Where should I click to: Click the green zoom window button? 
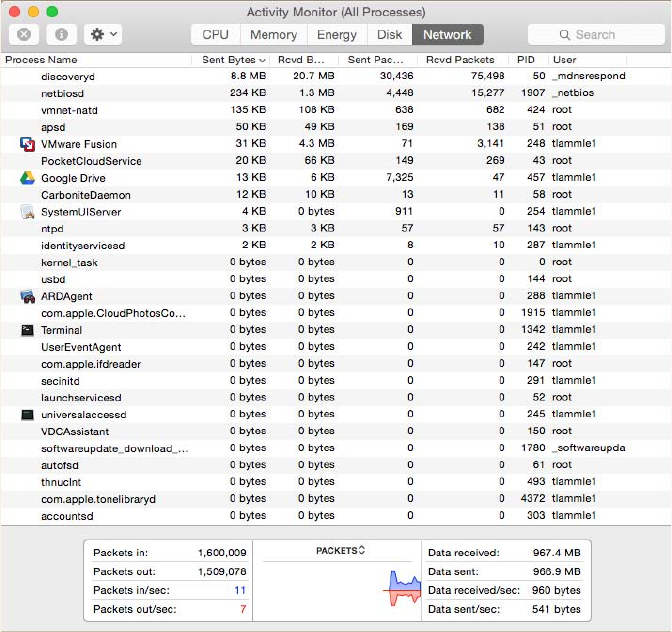pyautogui.click(x=52, y=12)
